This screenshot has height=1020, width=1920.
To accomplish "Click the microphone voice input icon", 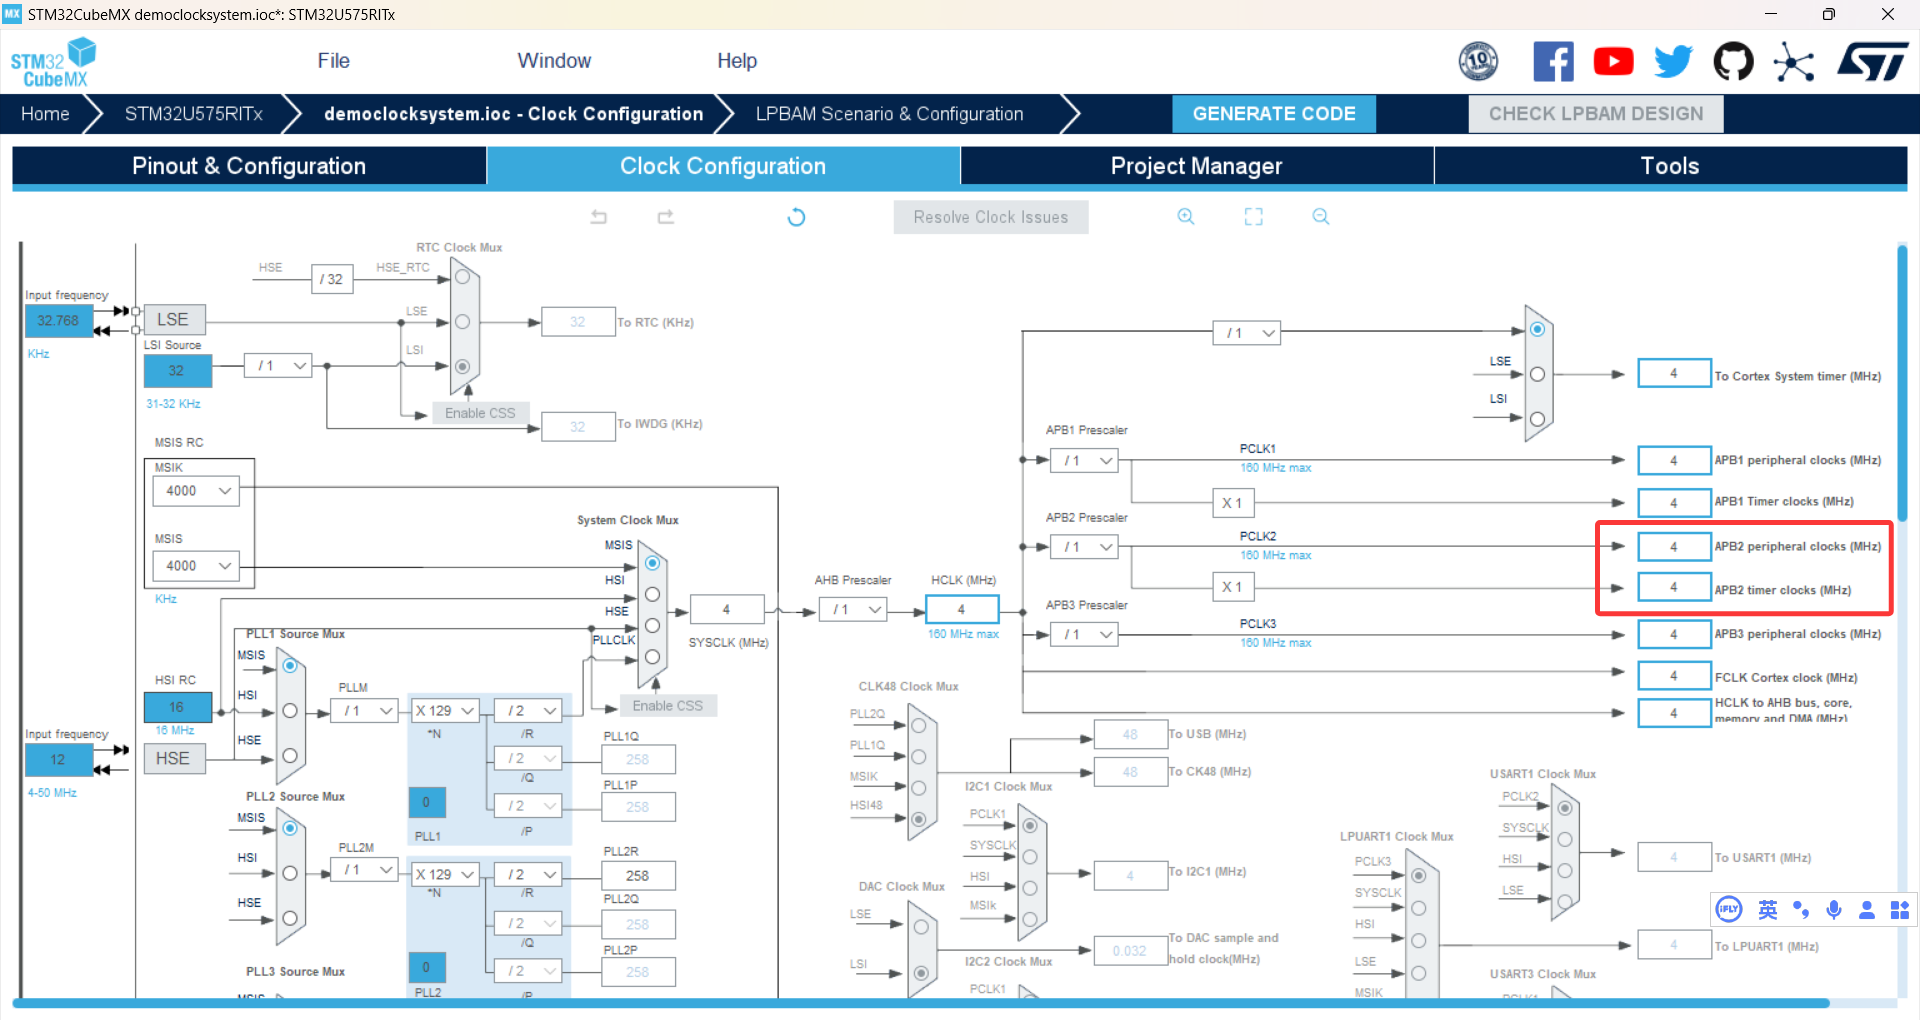I will [1834, 909].
